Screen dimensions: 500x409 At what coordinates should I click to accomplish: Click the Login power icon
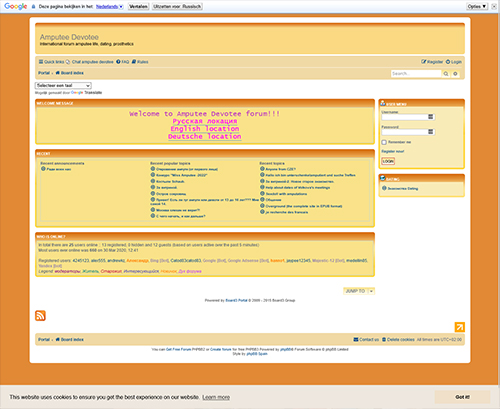[x=448, y=62]
